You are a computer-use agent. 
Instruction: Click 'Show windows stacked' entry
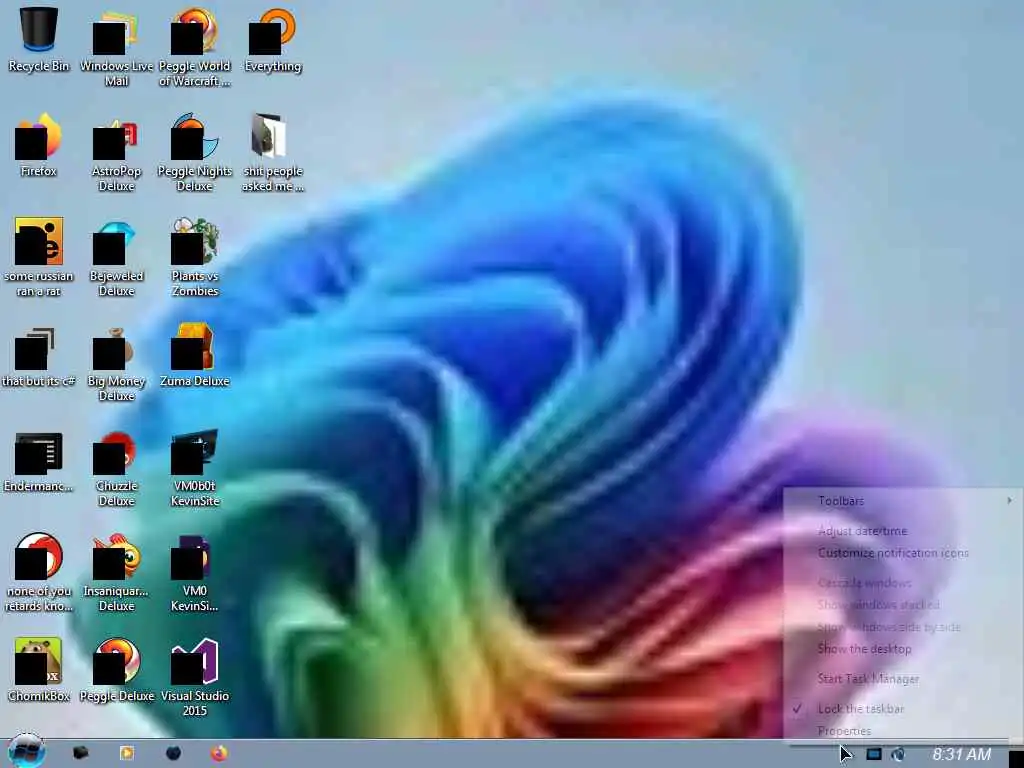point(903,605)
